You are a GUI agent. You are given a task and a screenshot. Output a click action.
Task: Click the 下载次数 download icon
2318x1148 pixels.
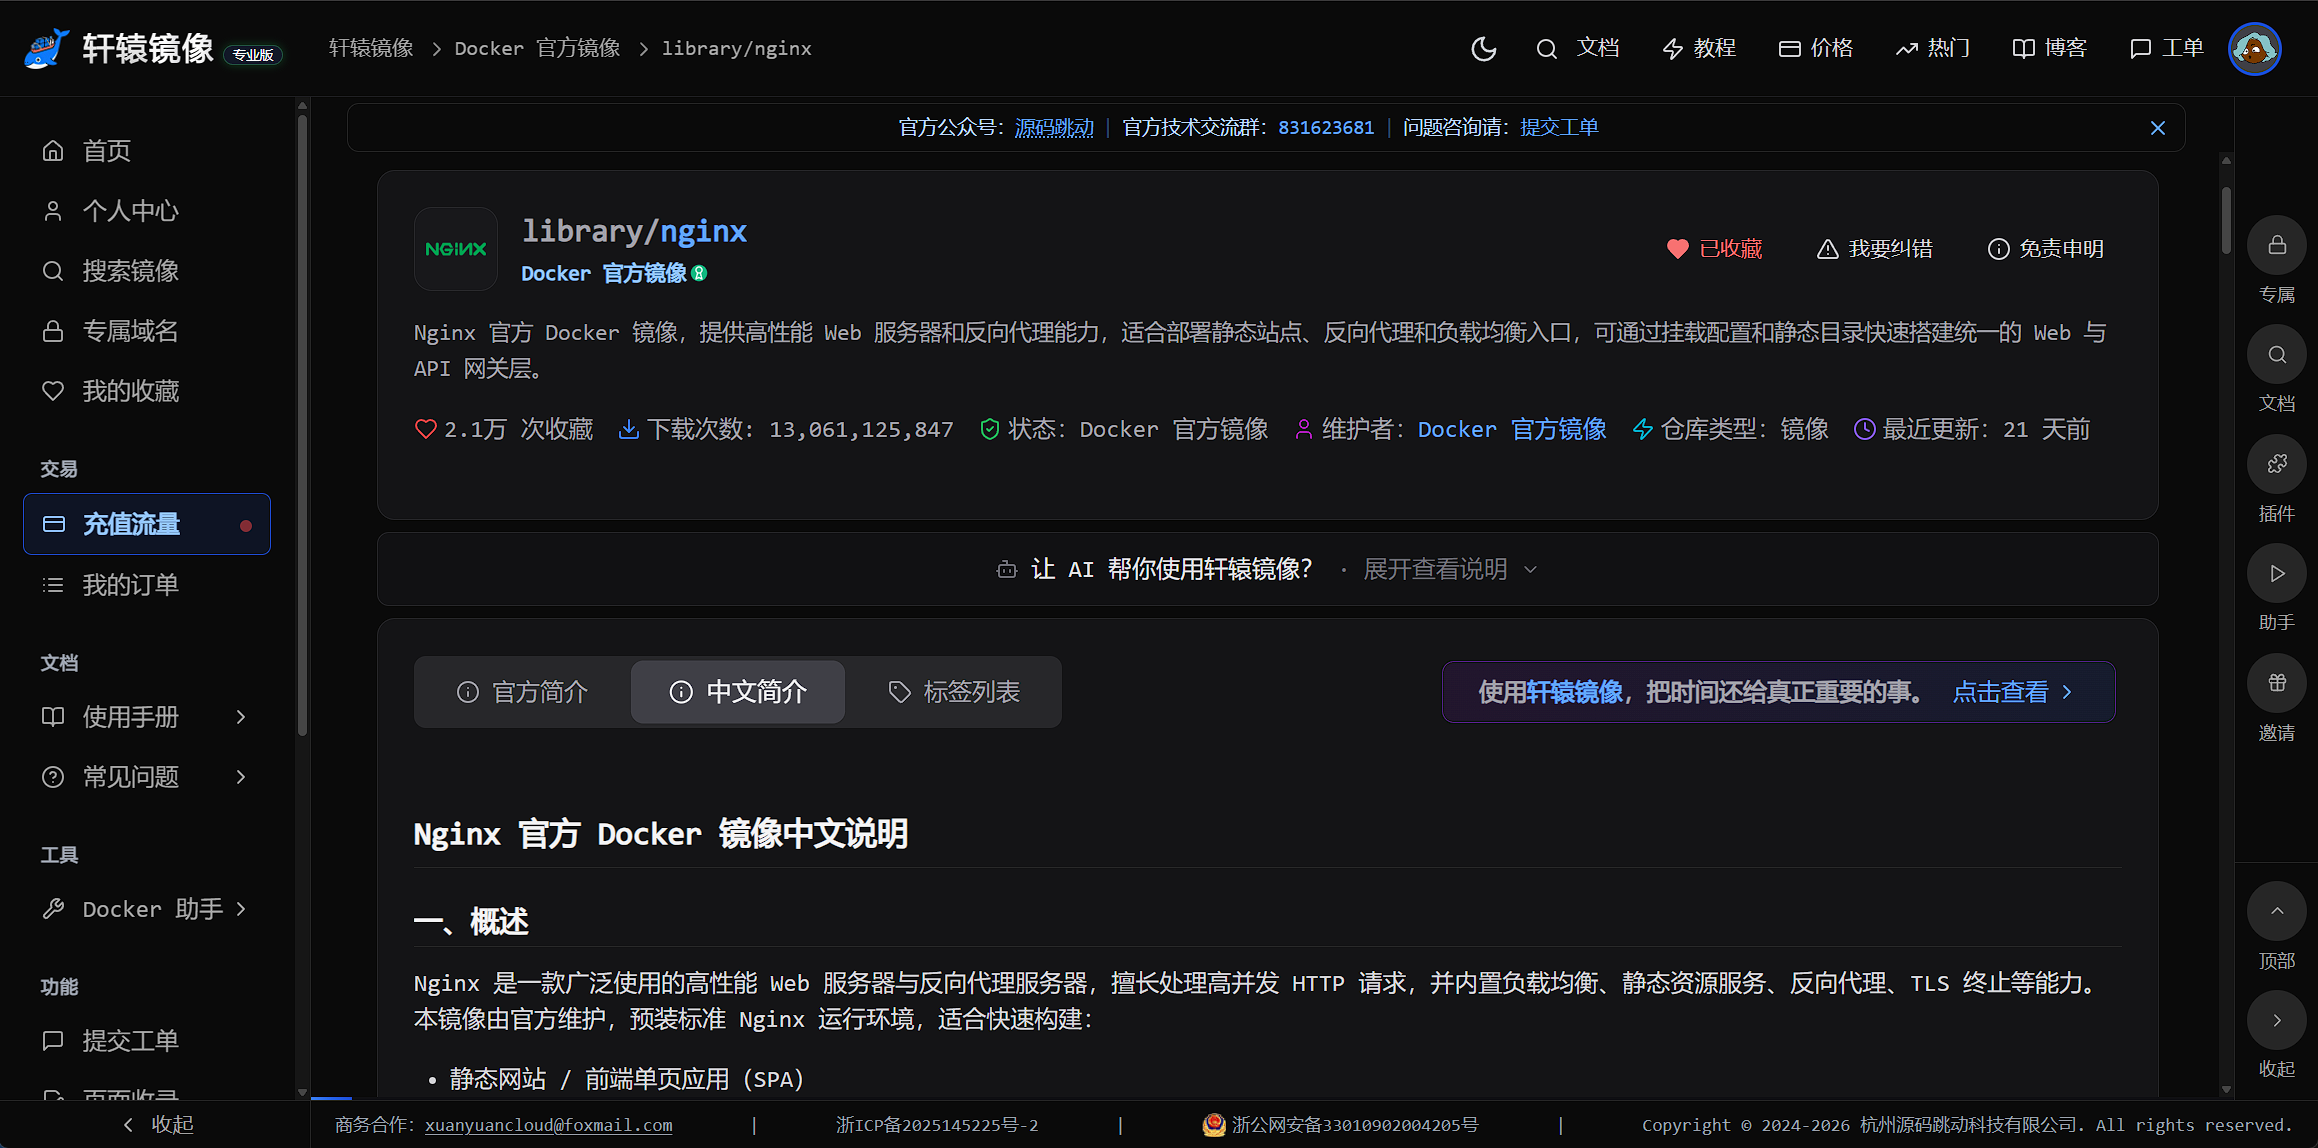[x=629, y=429]
